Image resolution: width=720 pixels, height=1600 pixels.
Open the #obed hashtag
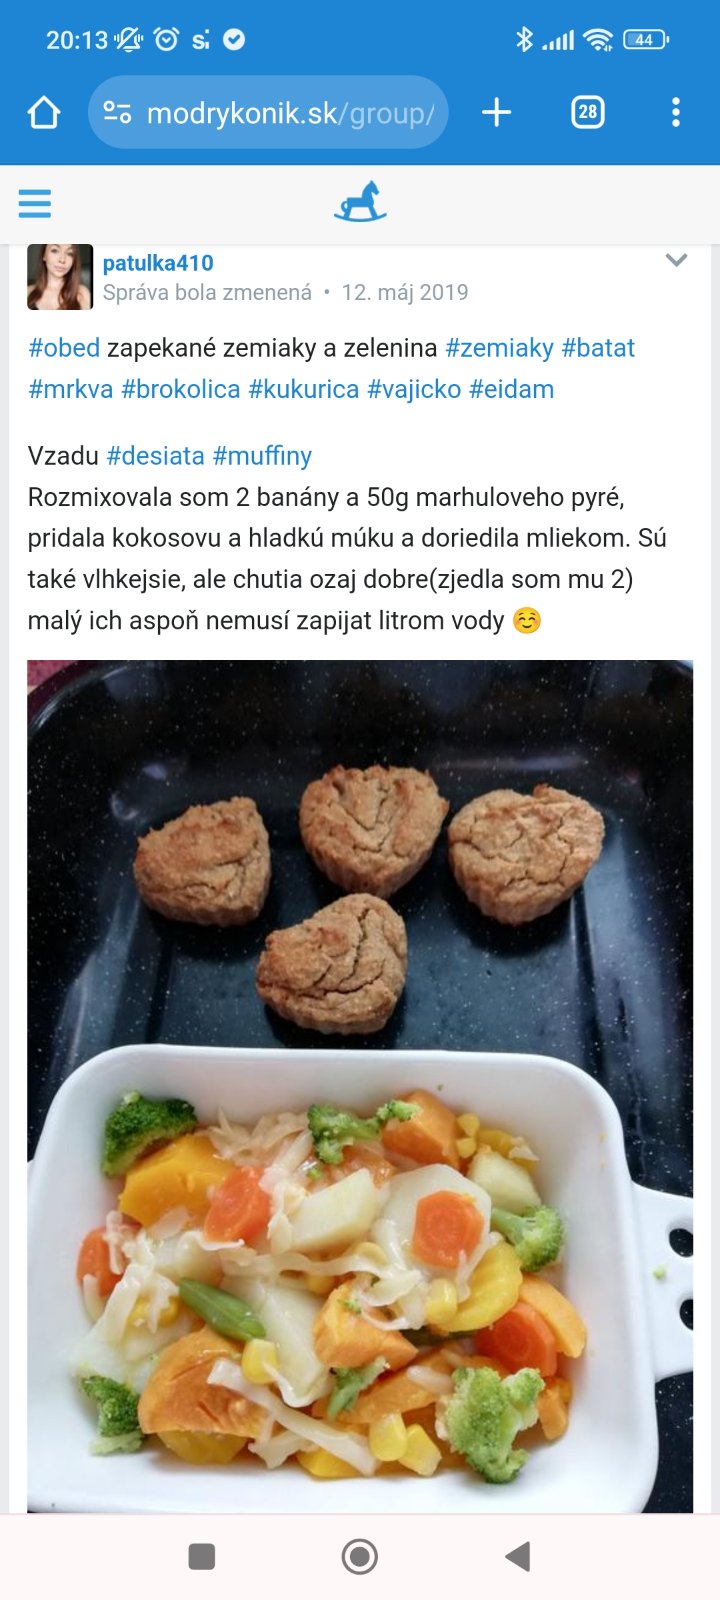64,348
